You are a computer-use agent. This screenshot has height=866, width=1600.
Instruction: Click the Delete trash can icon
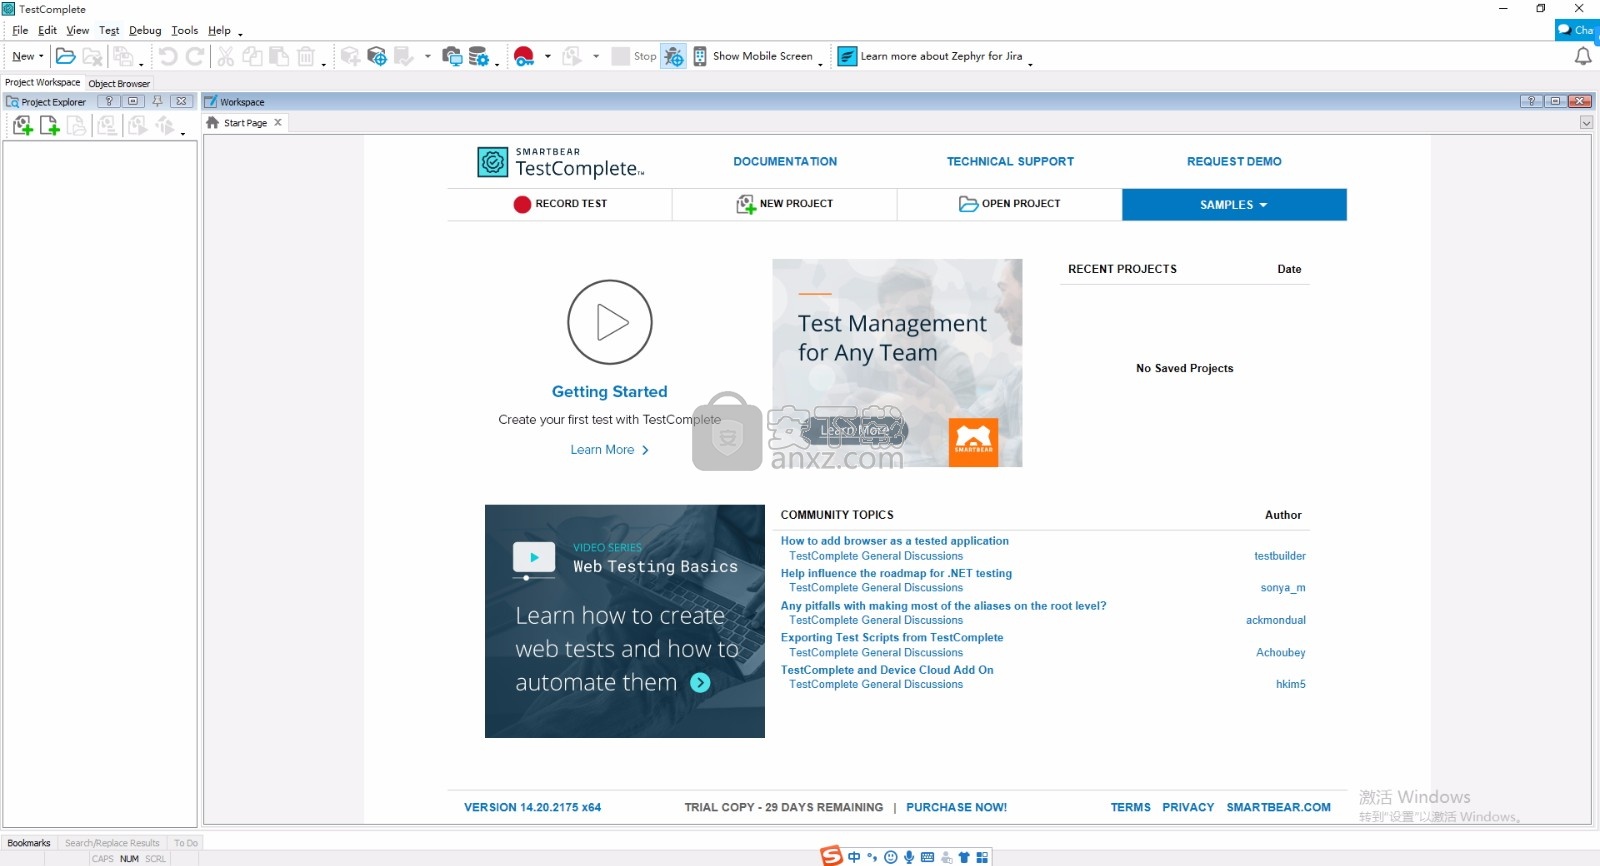[306, 56]
